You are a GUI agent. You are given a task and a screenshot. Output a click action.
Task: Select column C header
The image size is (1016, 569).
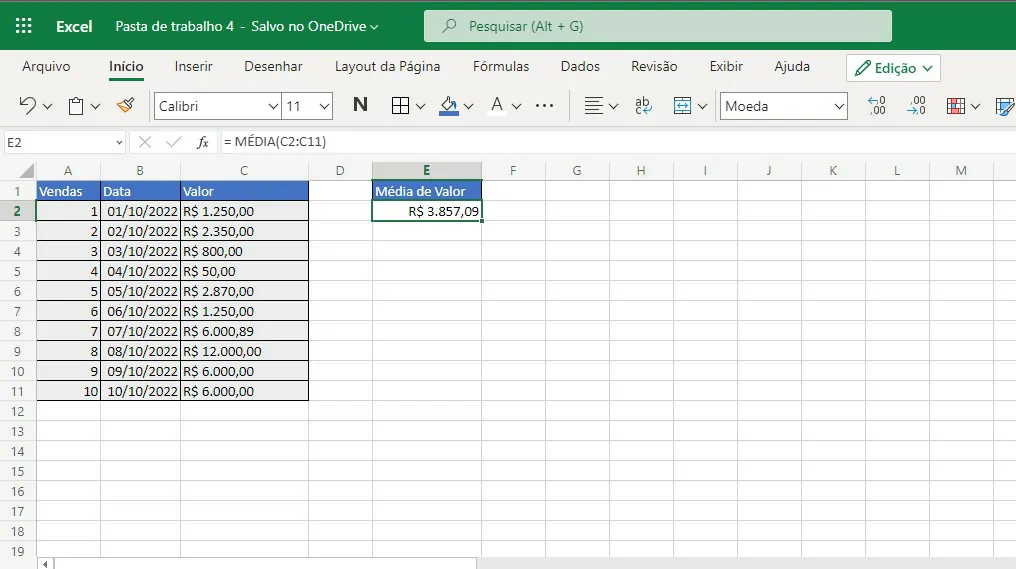coord(244,170)
